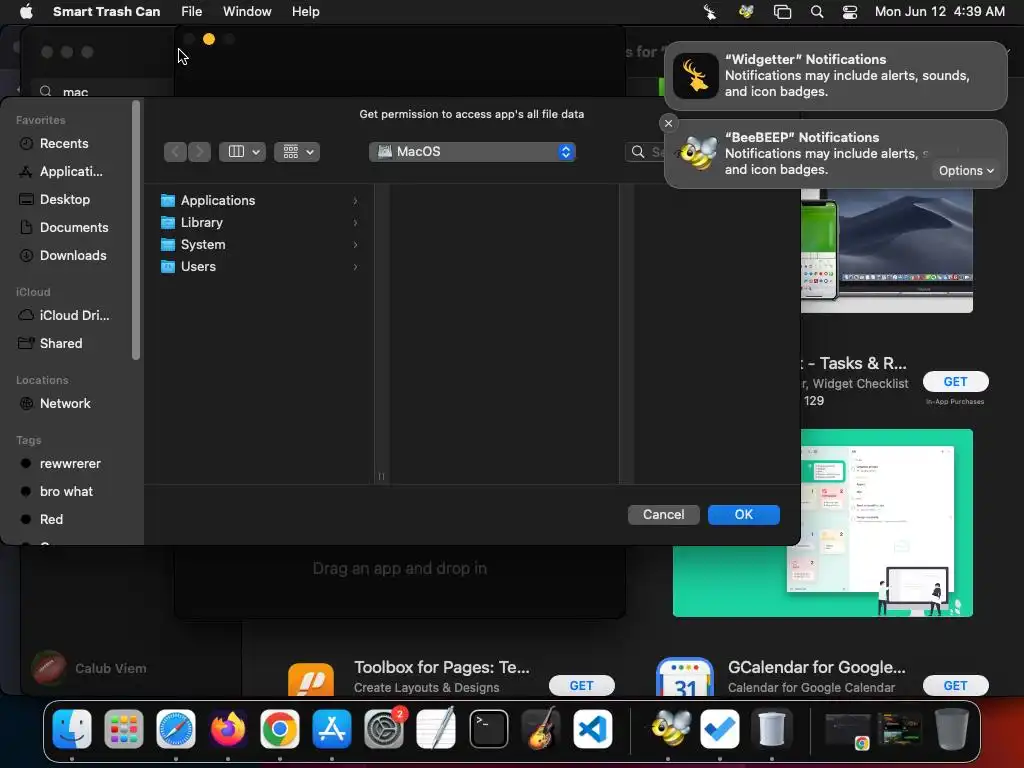Viewport: 1024px width, 768px height.
Task: Click GET for Toolbox for Pages
Action: pos(581,686)
